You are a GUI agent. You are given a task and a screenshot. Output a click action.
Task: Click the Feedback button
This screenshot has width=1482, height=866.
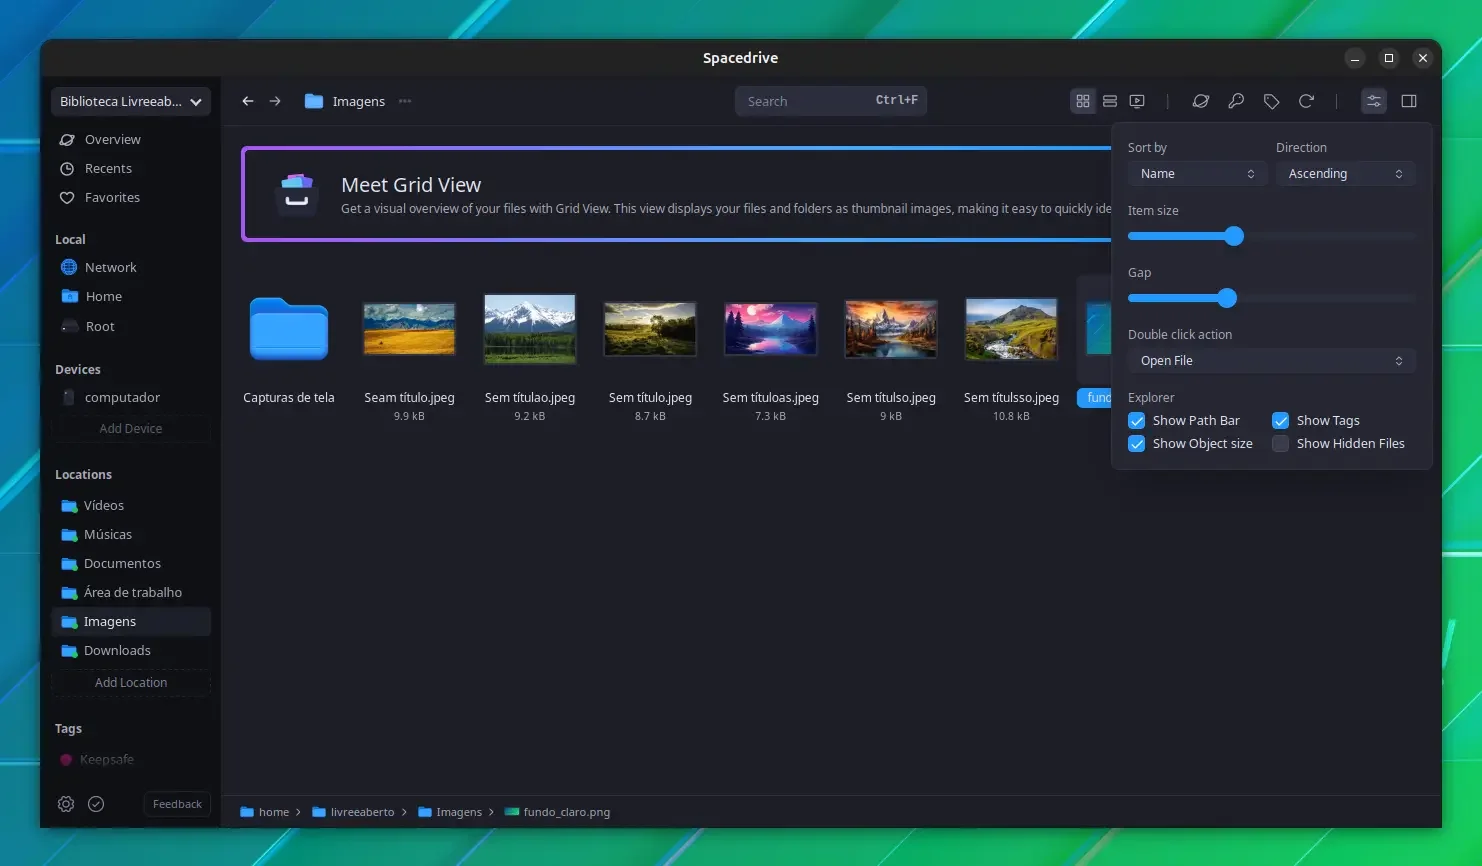[177, 804]
